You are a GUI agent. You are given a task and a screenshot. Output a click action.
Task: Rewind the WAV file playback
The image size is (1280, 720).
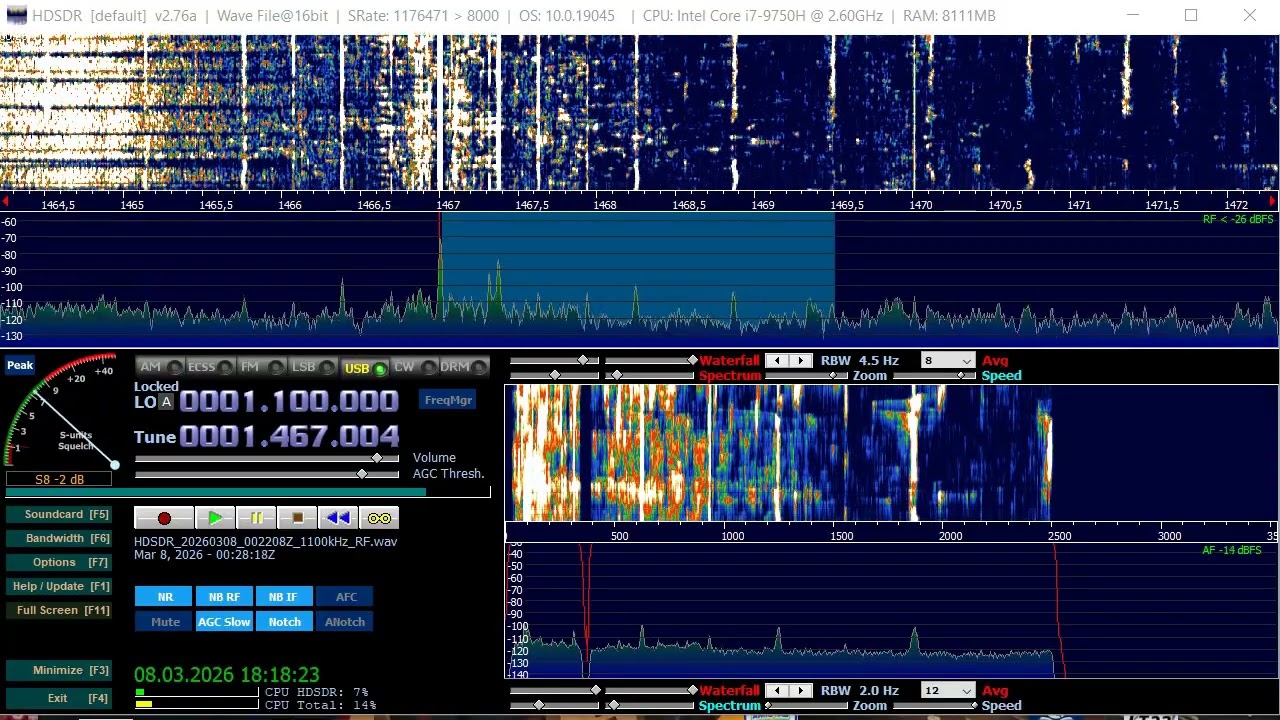point(338,518)
